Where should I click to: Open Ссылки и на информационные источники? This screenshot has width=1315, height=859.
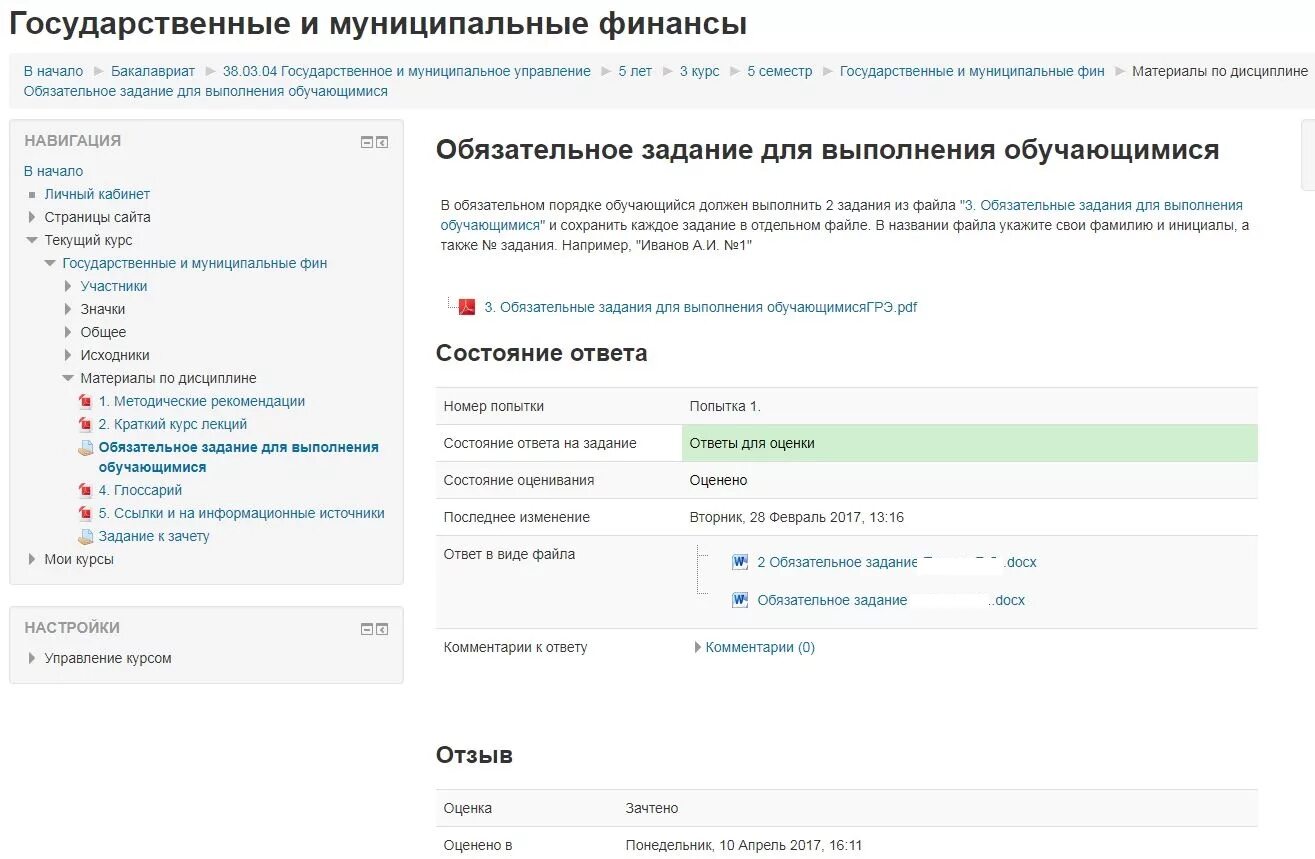coord(241,513)
